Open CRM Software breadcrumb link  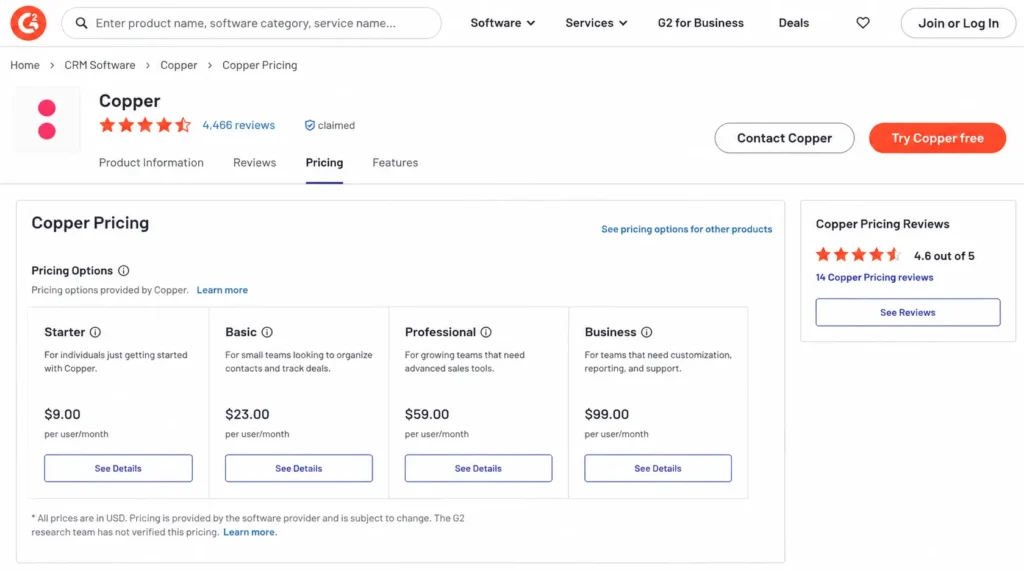click(x=100, y=65)
